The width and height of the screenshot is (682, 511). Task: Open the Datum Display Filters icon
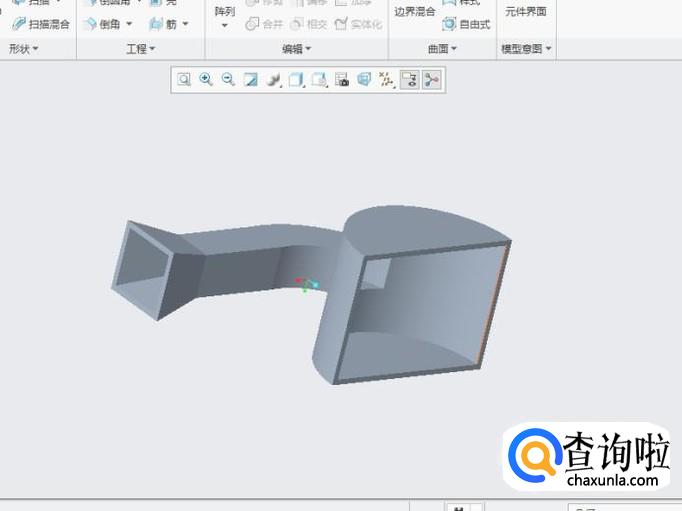(x=386, y=80)
